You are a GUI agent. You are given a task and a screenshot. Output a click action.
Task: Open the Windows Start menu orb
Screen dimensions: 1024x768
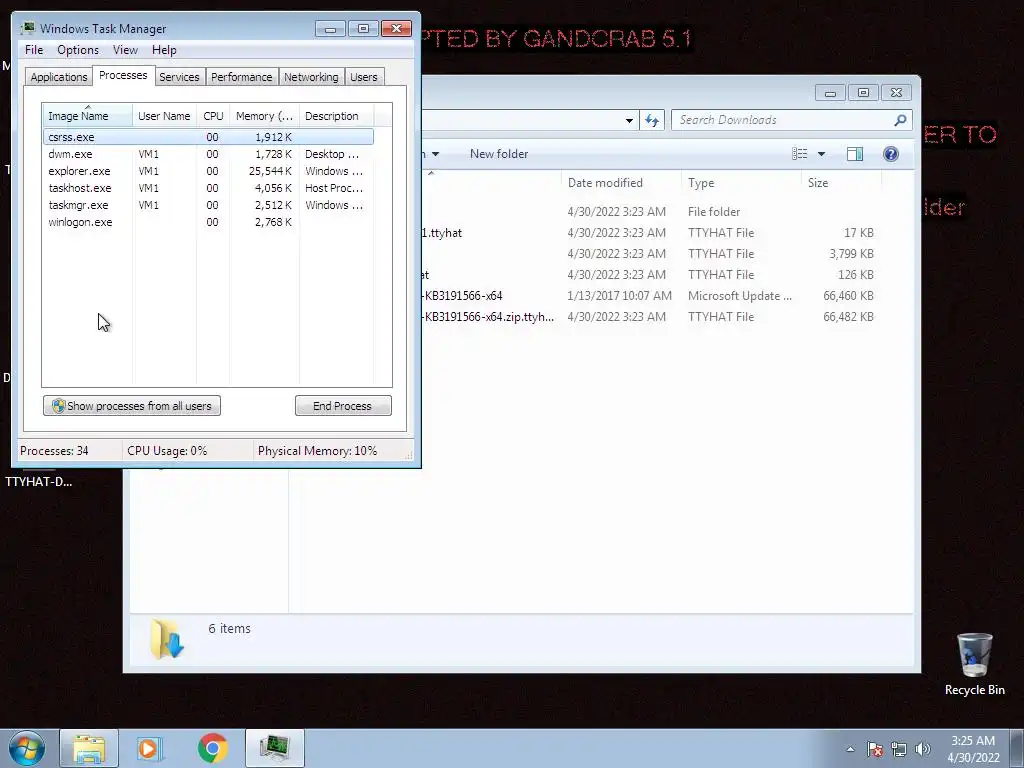27,748
